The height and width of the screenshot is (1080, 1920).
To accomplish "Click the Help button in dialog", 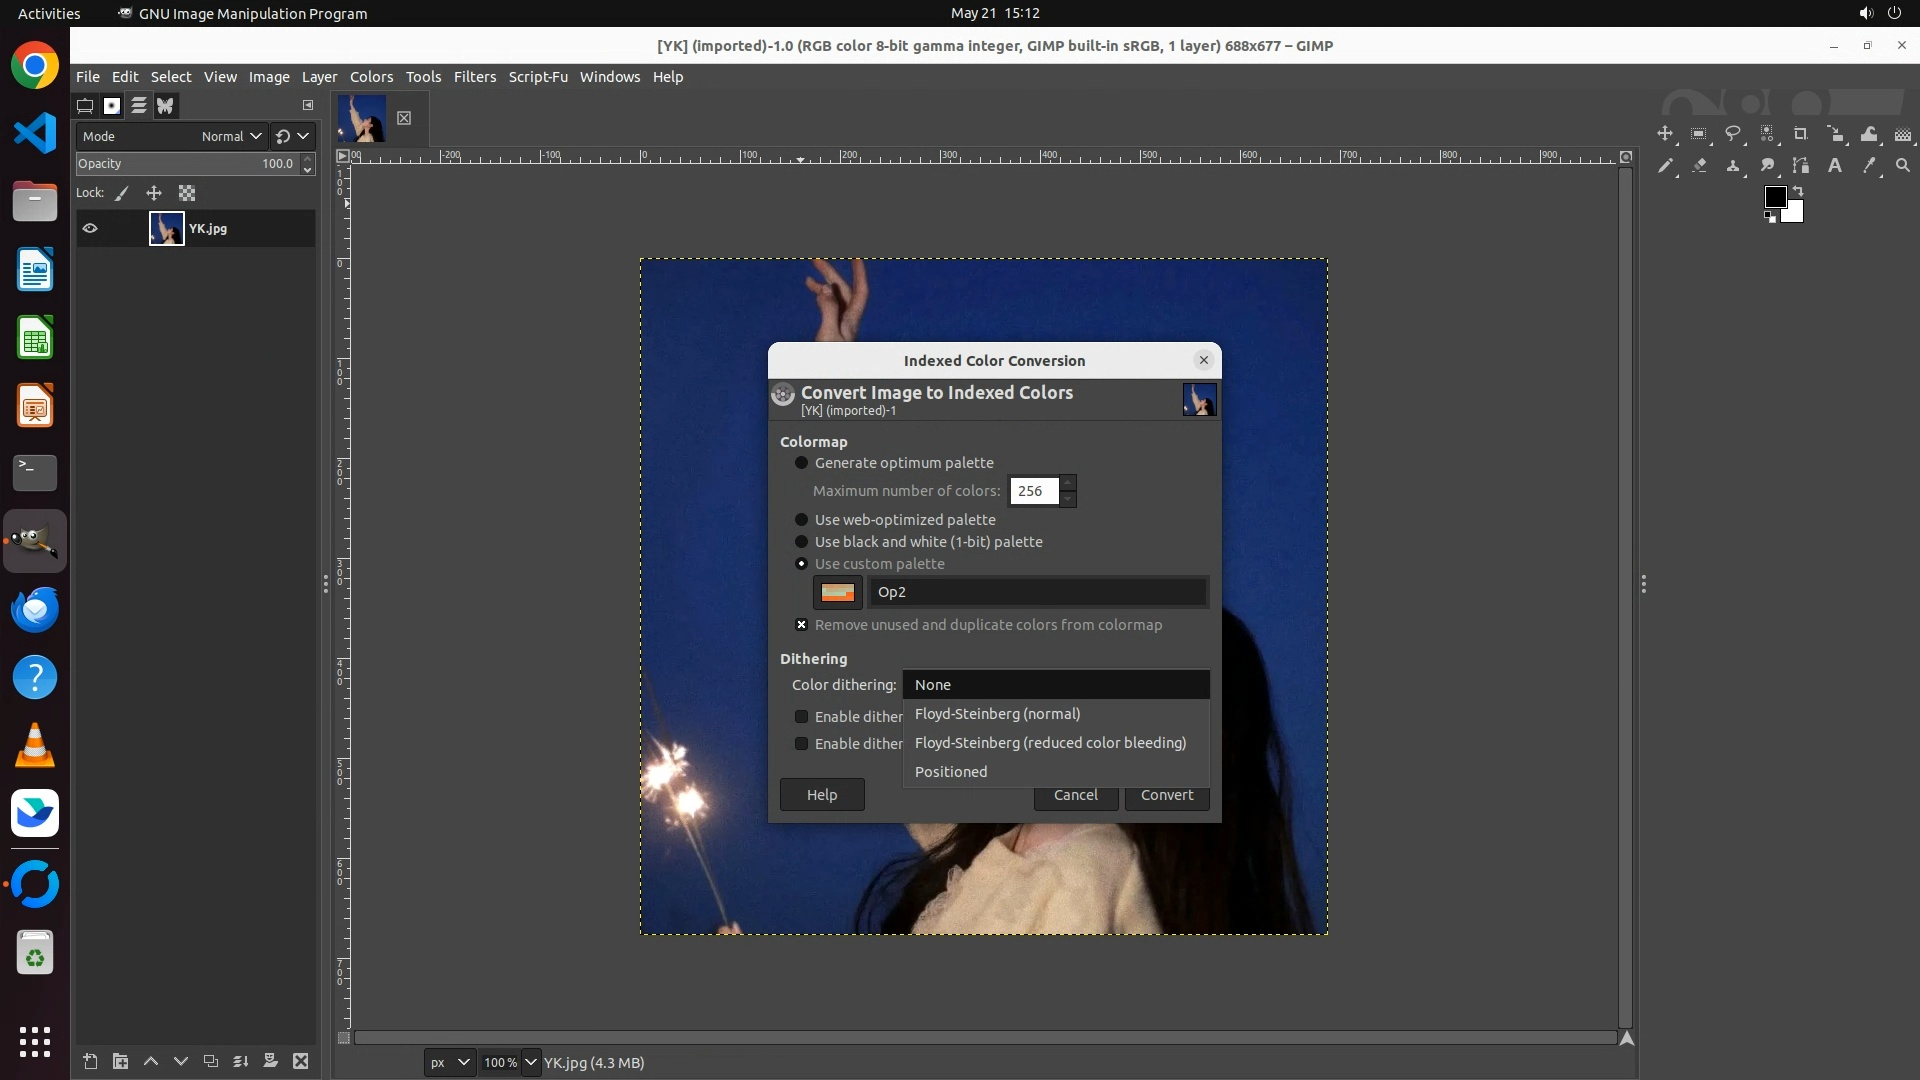I will coord(821,795).
